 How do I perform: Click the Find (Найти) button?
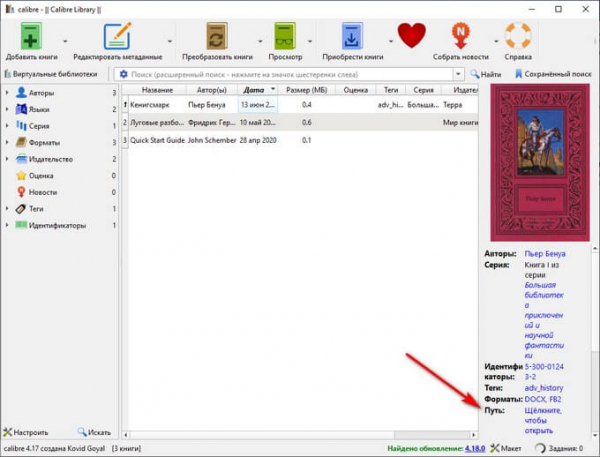pos(486,74)
